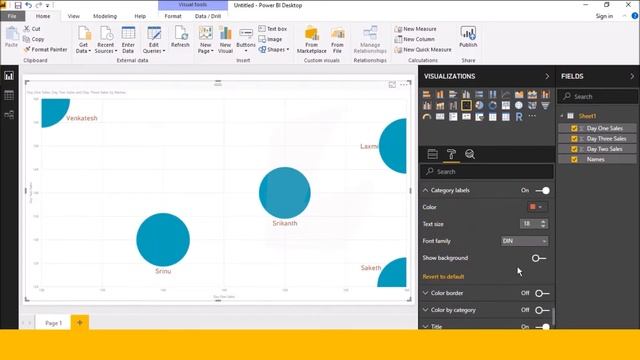The height and width of the screenshot is (360, 640).
Task: Pick the Donut chart visualization
Action: tap(493, 106)
